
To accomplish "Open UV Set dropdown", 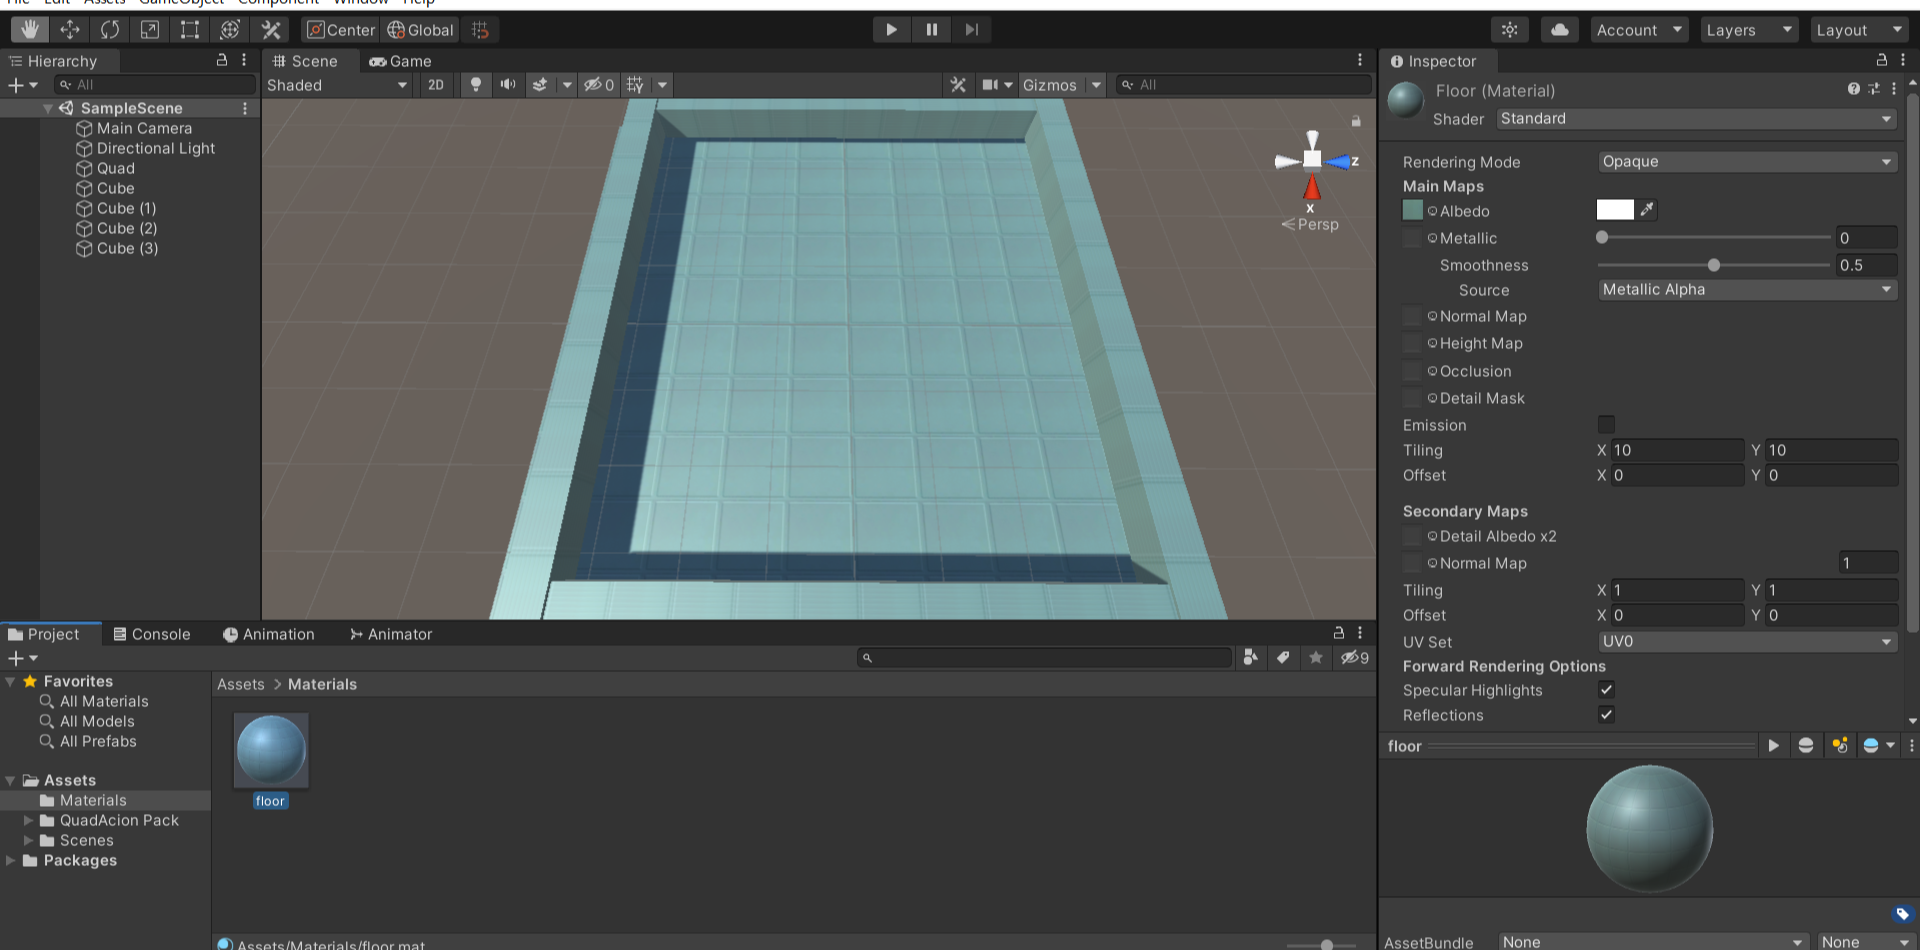I will [x=1747, y=642].
